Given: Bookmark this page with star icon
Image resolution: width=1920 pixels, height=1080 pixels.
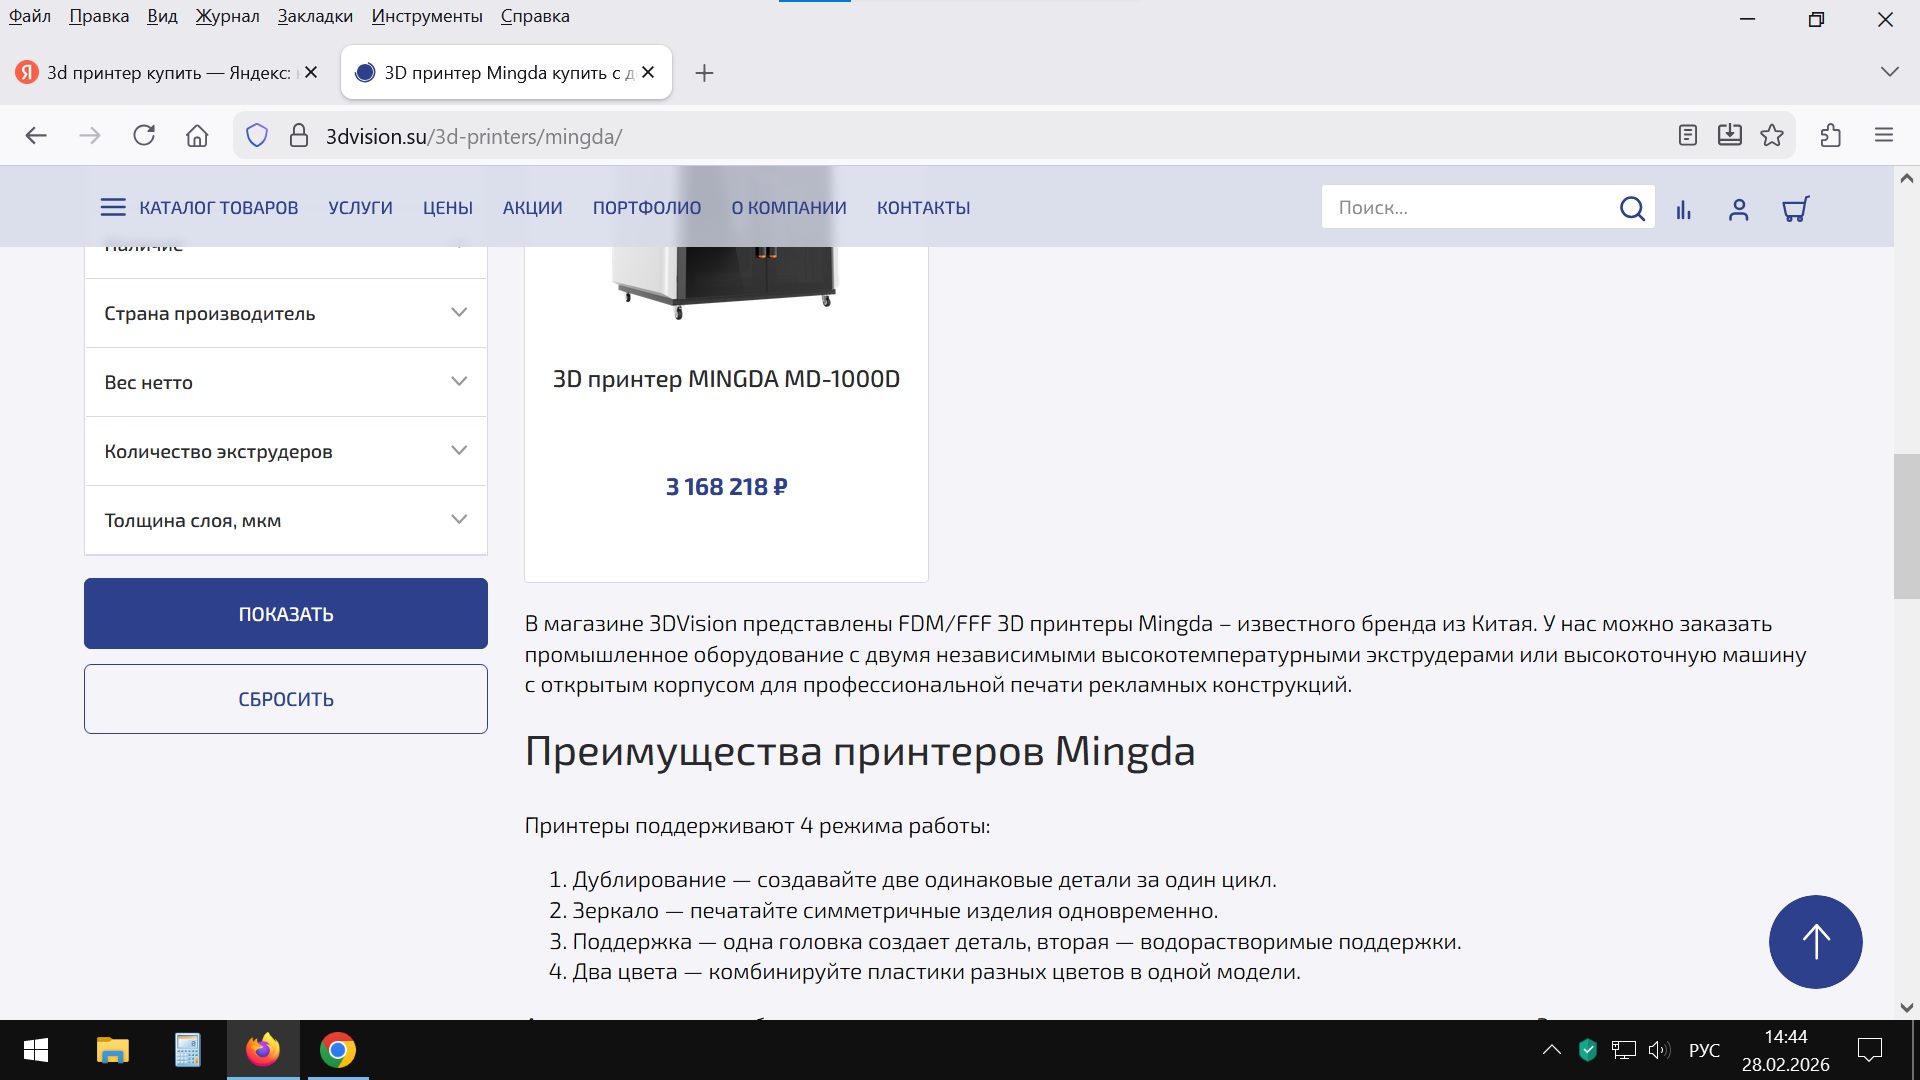Looking at the screenshot, I should pyautogui.click(x=1772, y=136).
